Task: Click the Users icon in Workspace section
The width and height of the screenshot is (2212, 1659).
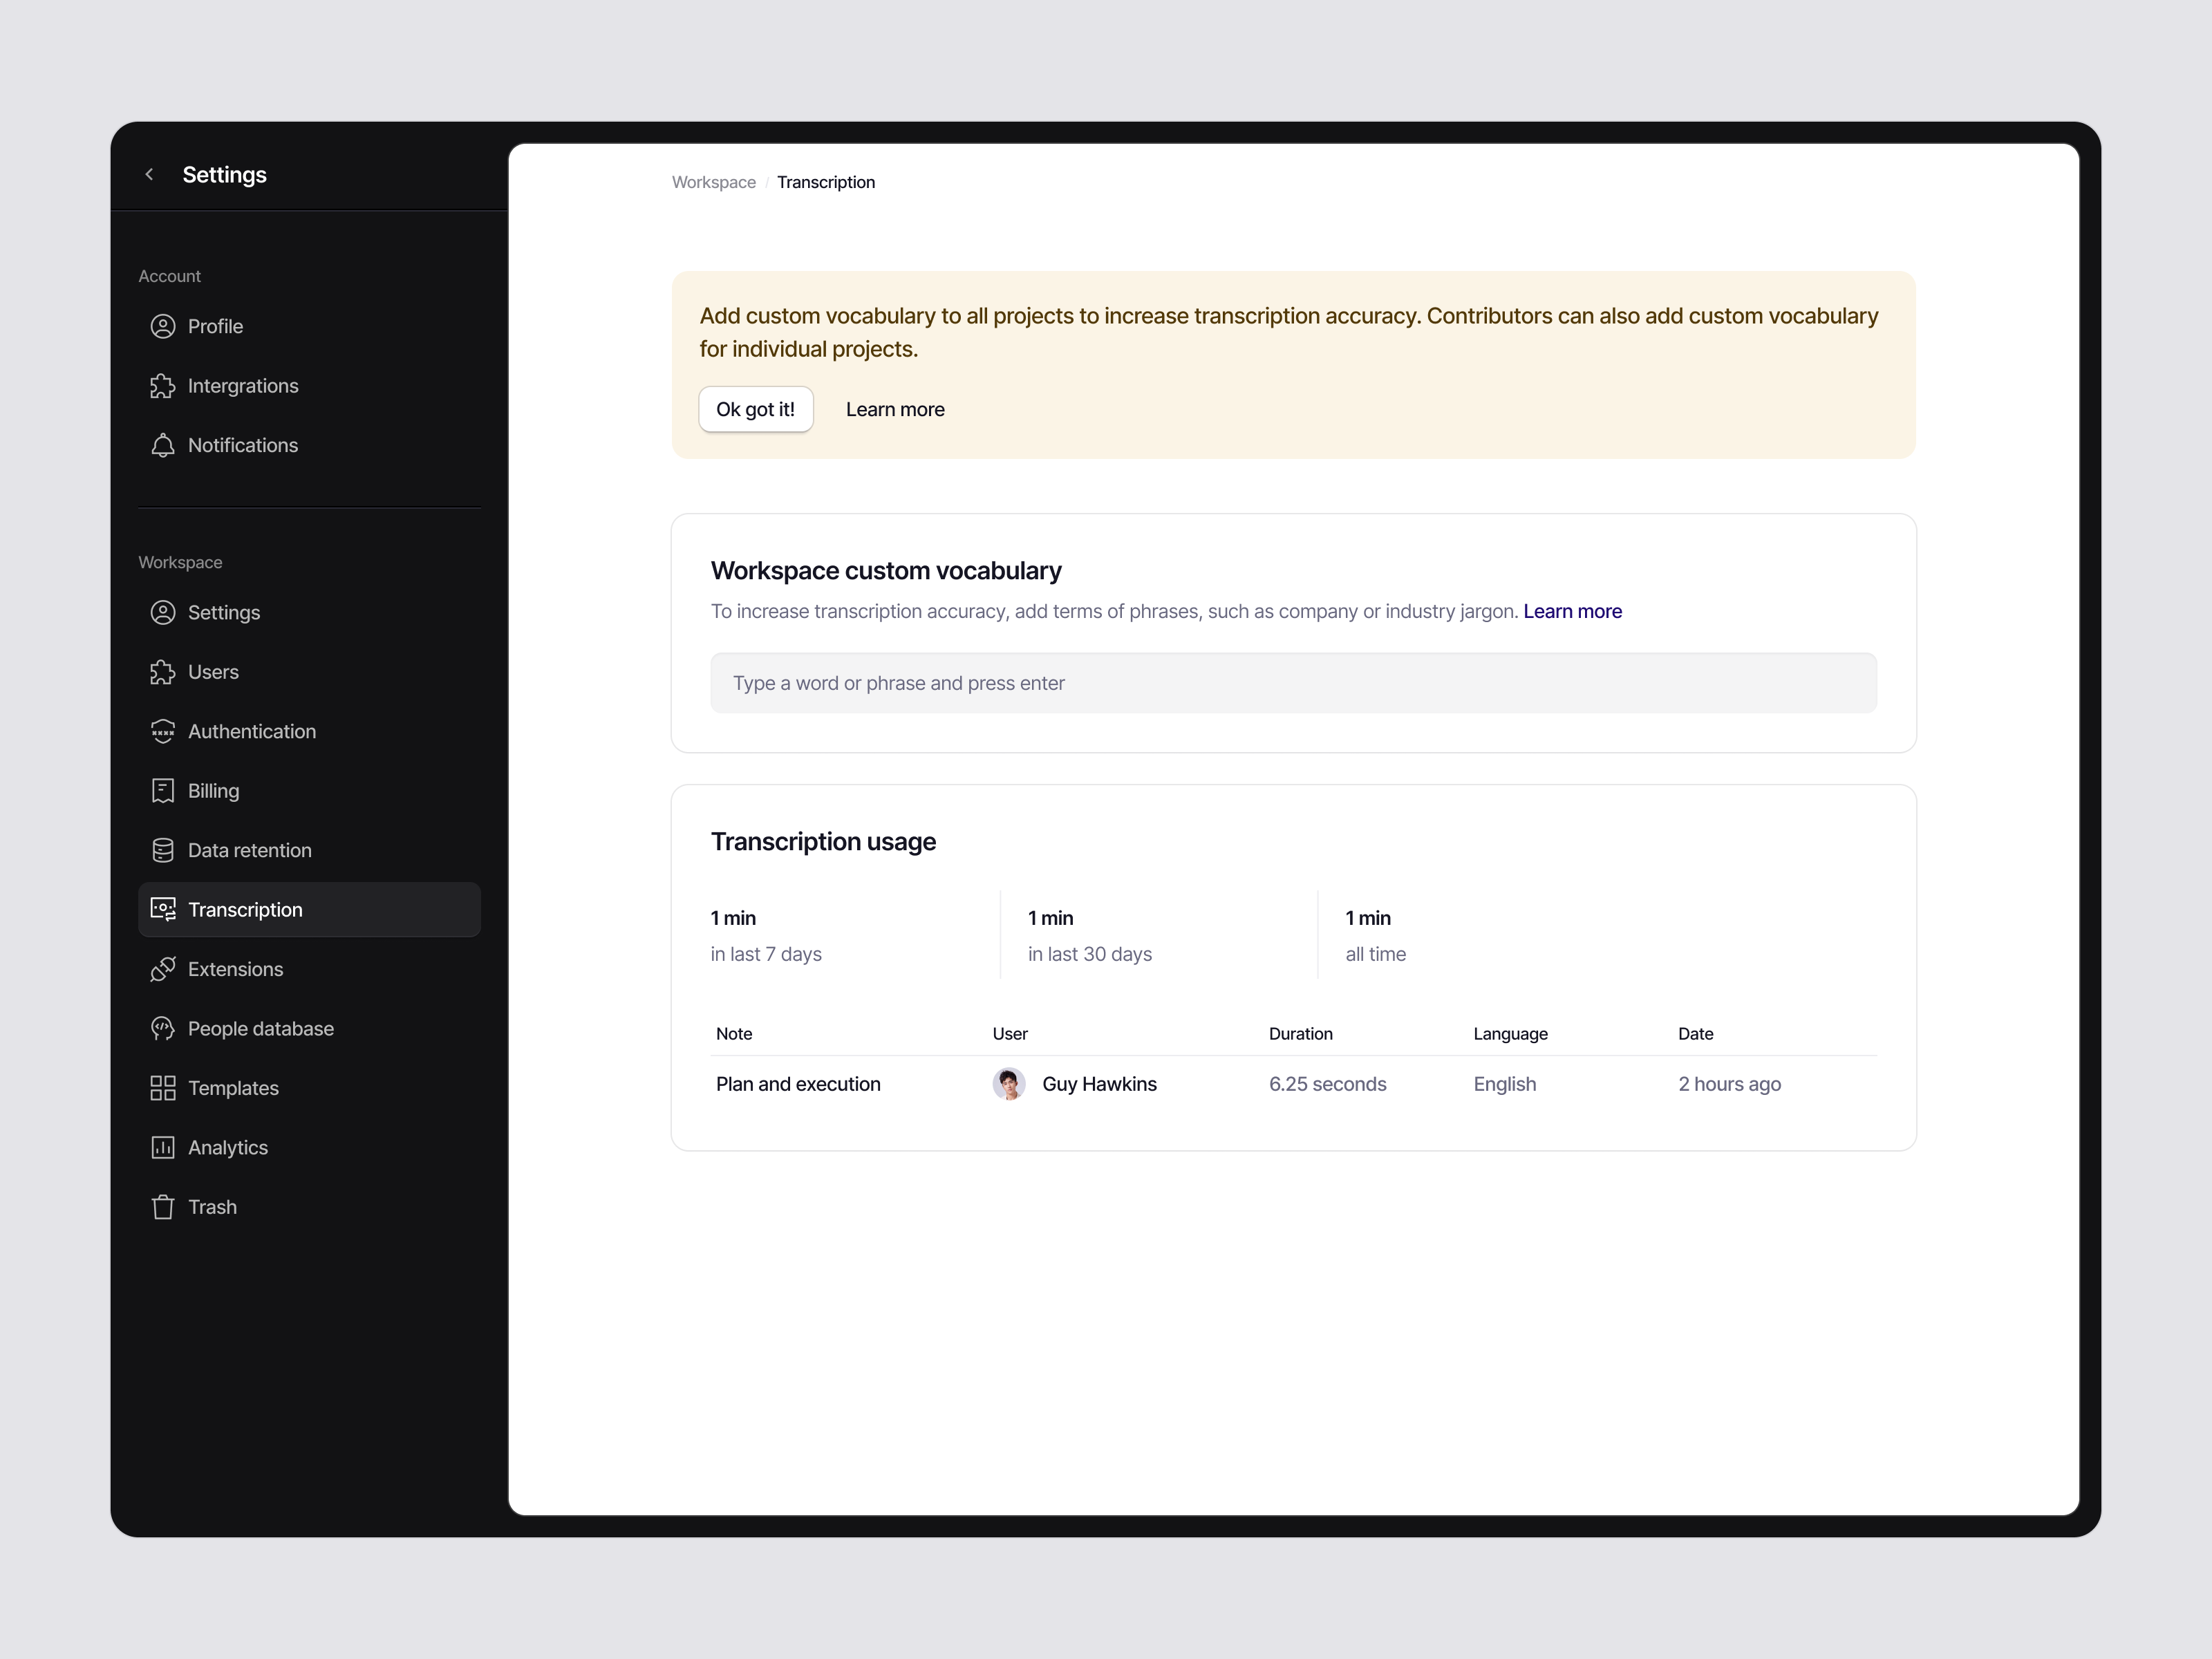Action: coord(163,672)
